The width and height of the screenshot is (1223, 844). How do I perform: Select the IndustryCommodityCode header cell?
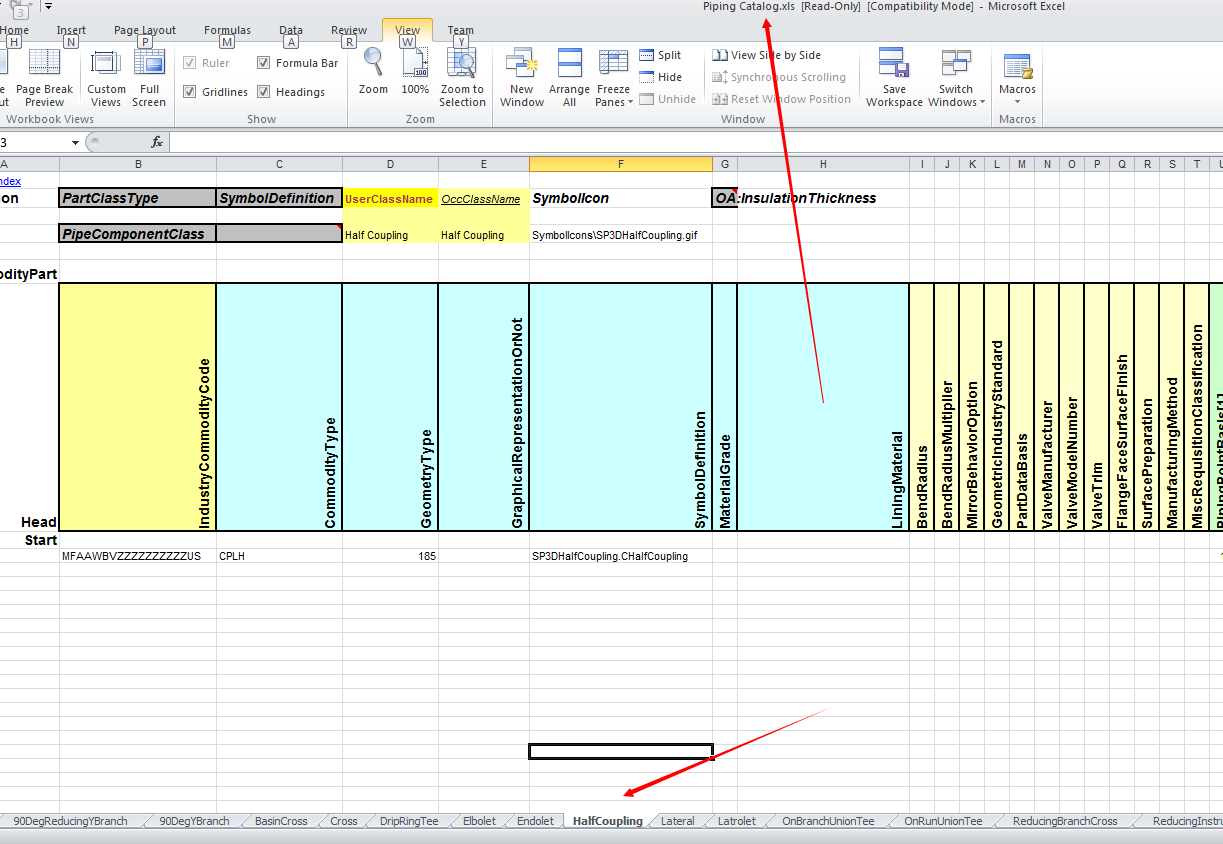(x=138, y=407)
